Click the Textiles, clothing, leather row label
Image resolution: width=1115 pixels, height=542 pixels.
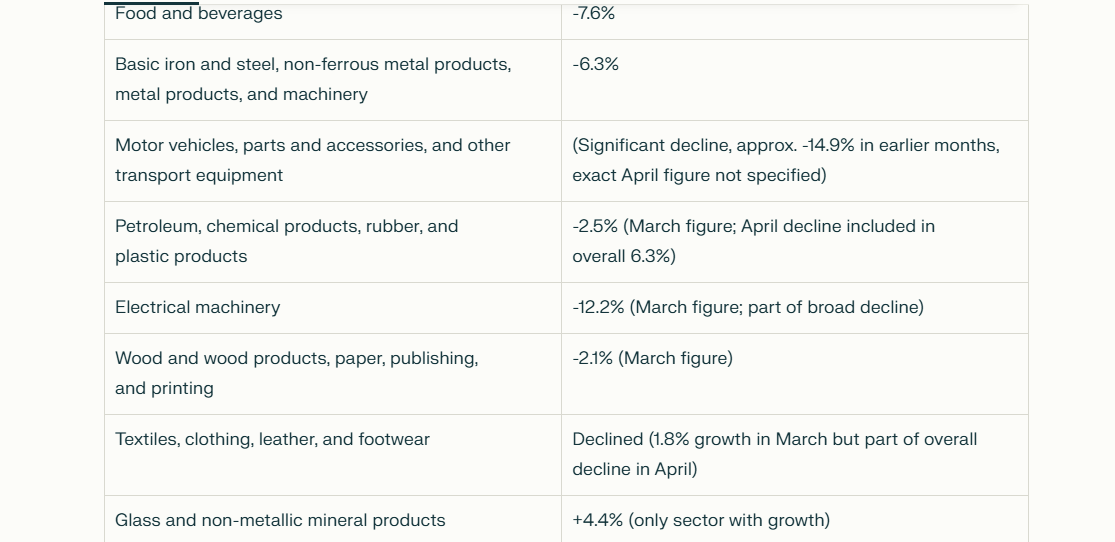point(272,440)
